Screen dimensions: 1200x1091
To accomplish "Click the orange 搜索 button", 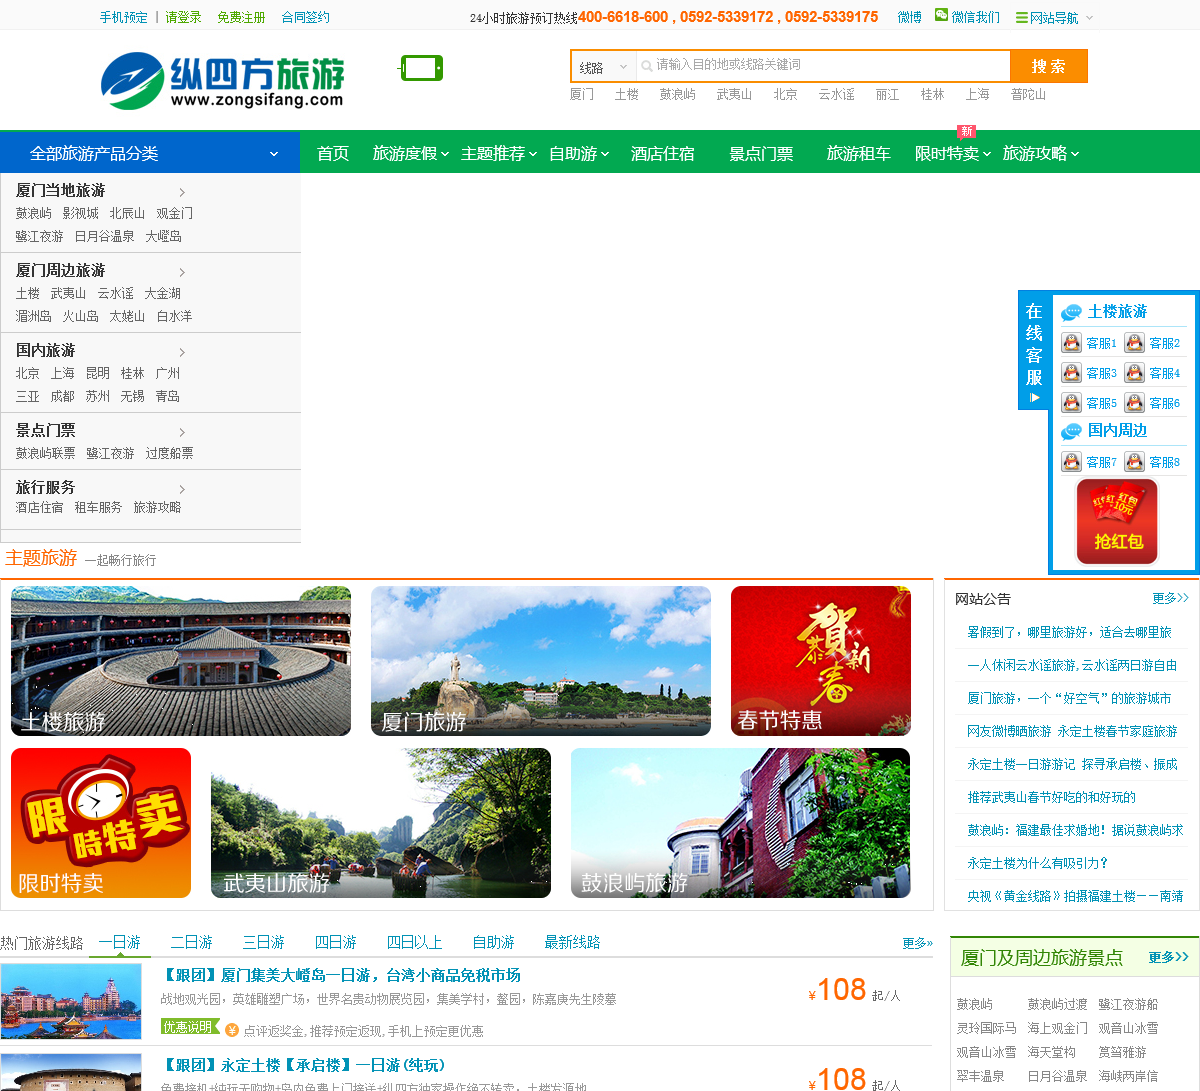I will tap(1049, 66).
